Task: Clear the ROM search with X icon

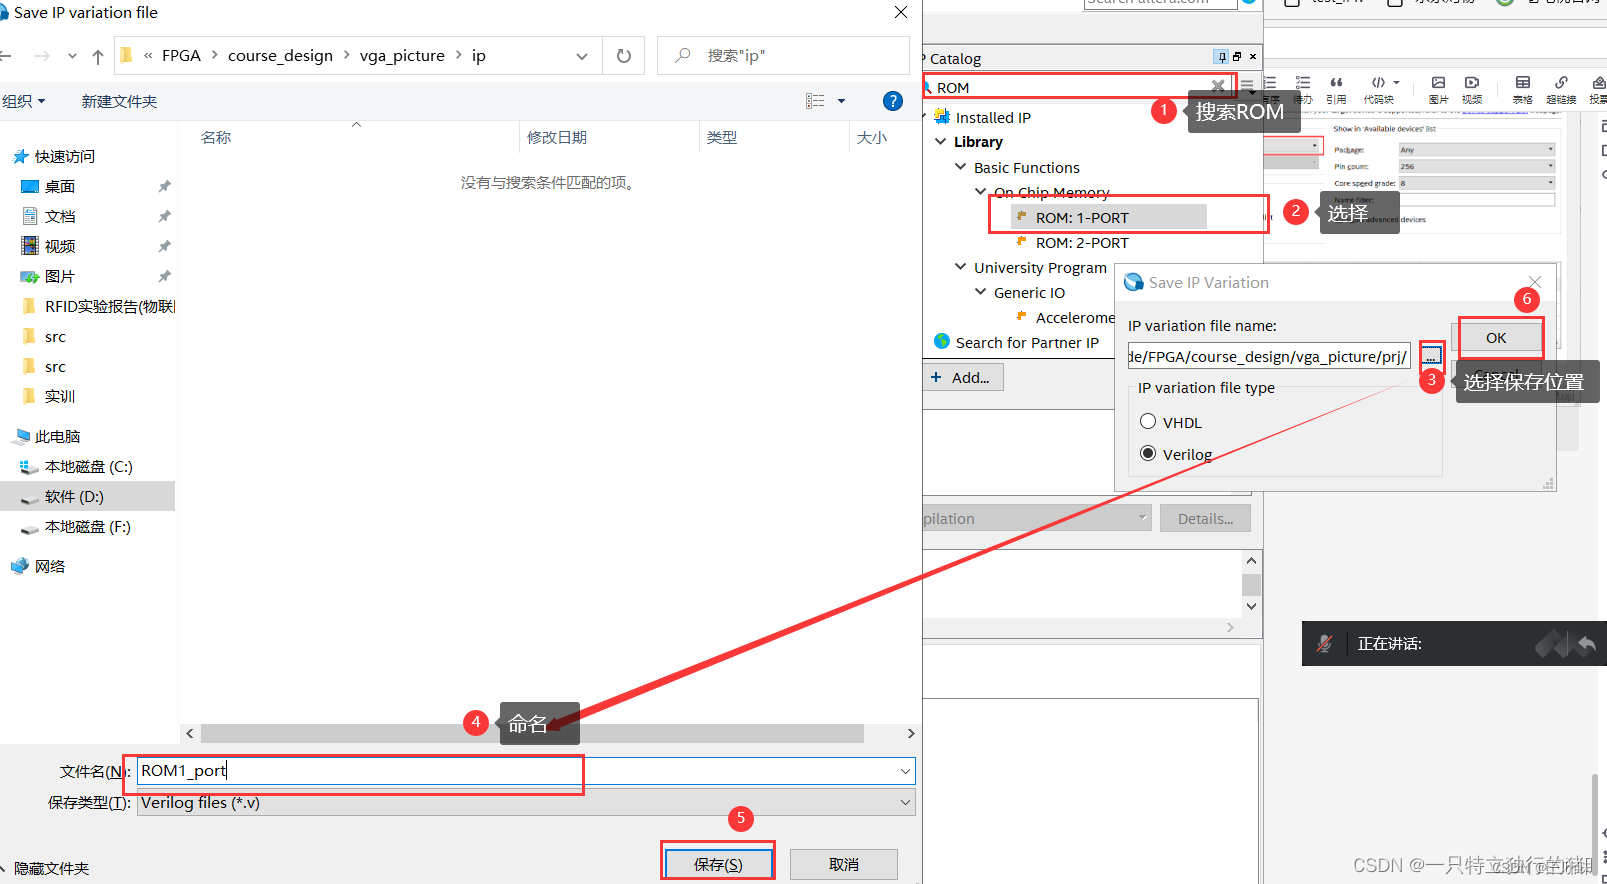Action: coord(1217,87)
